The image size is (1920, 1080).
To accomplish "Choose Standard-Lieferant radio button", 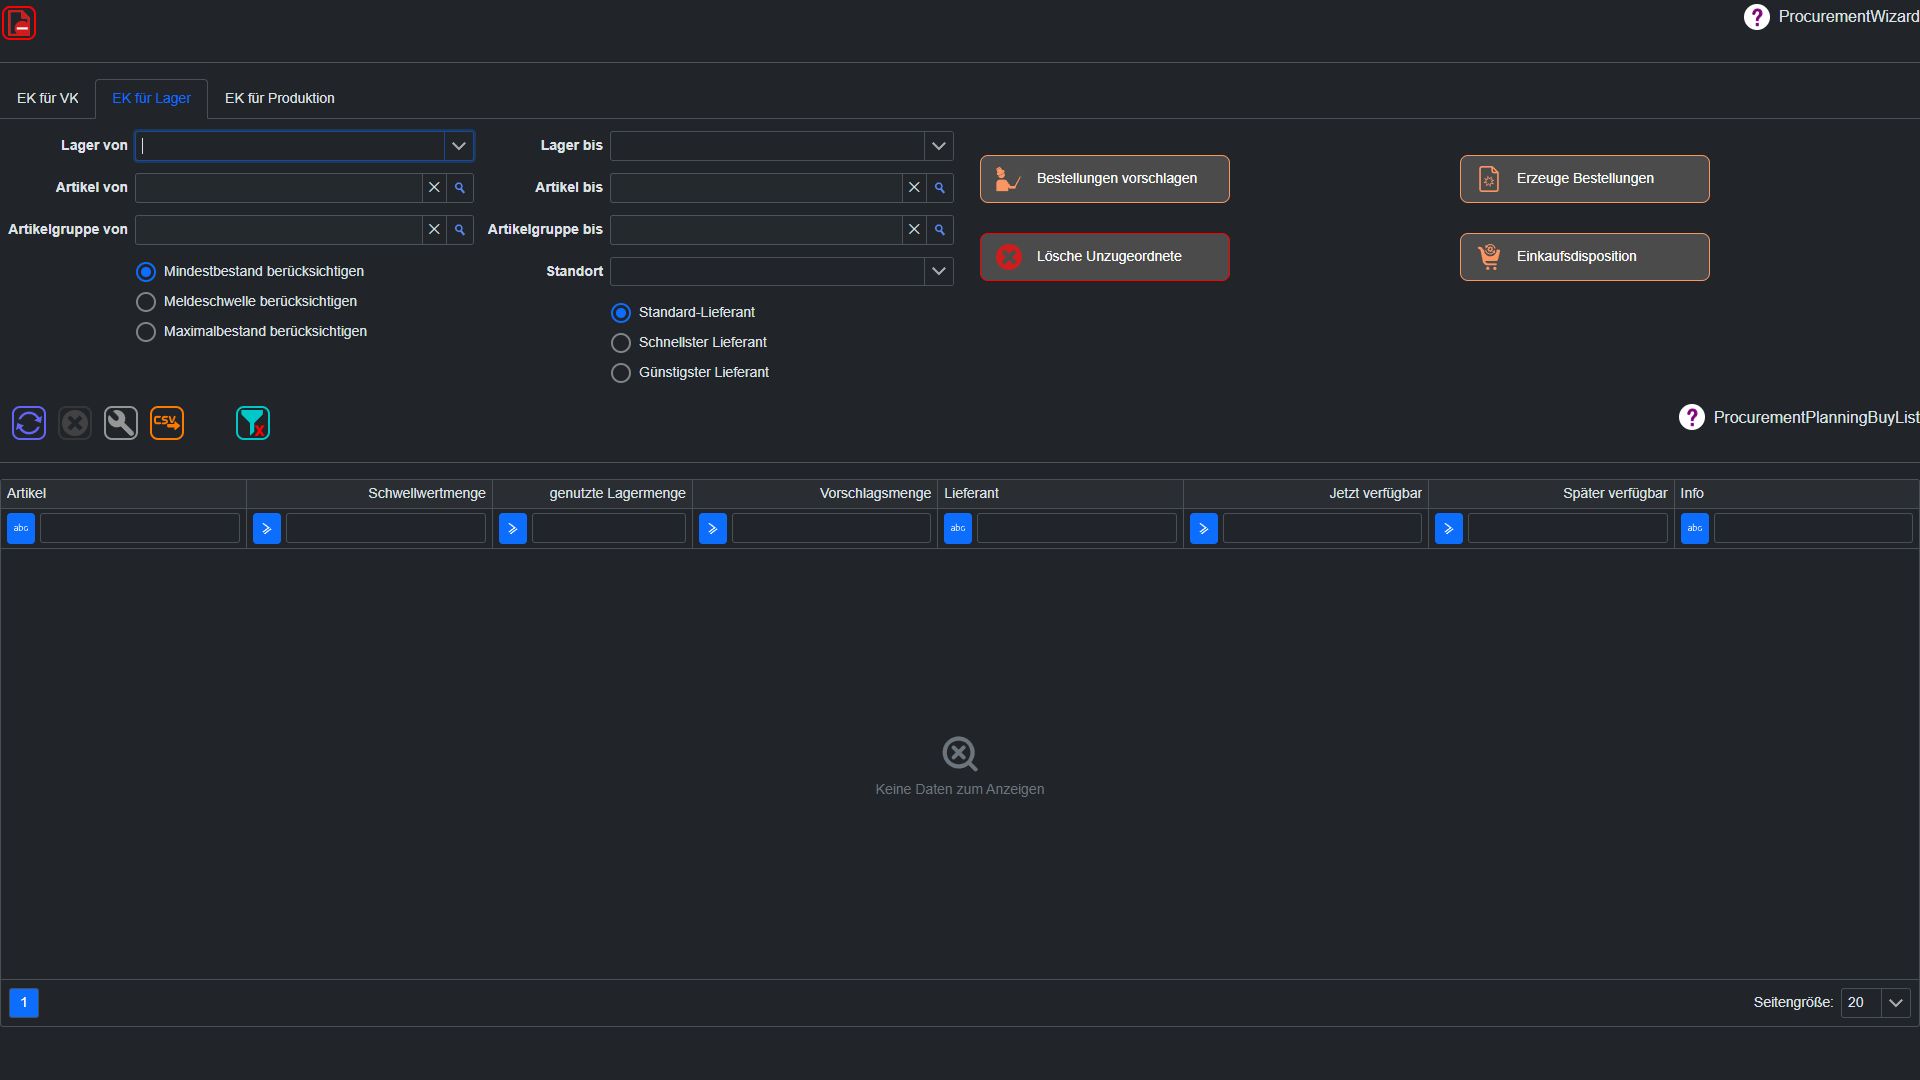I will click(621, 313).
